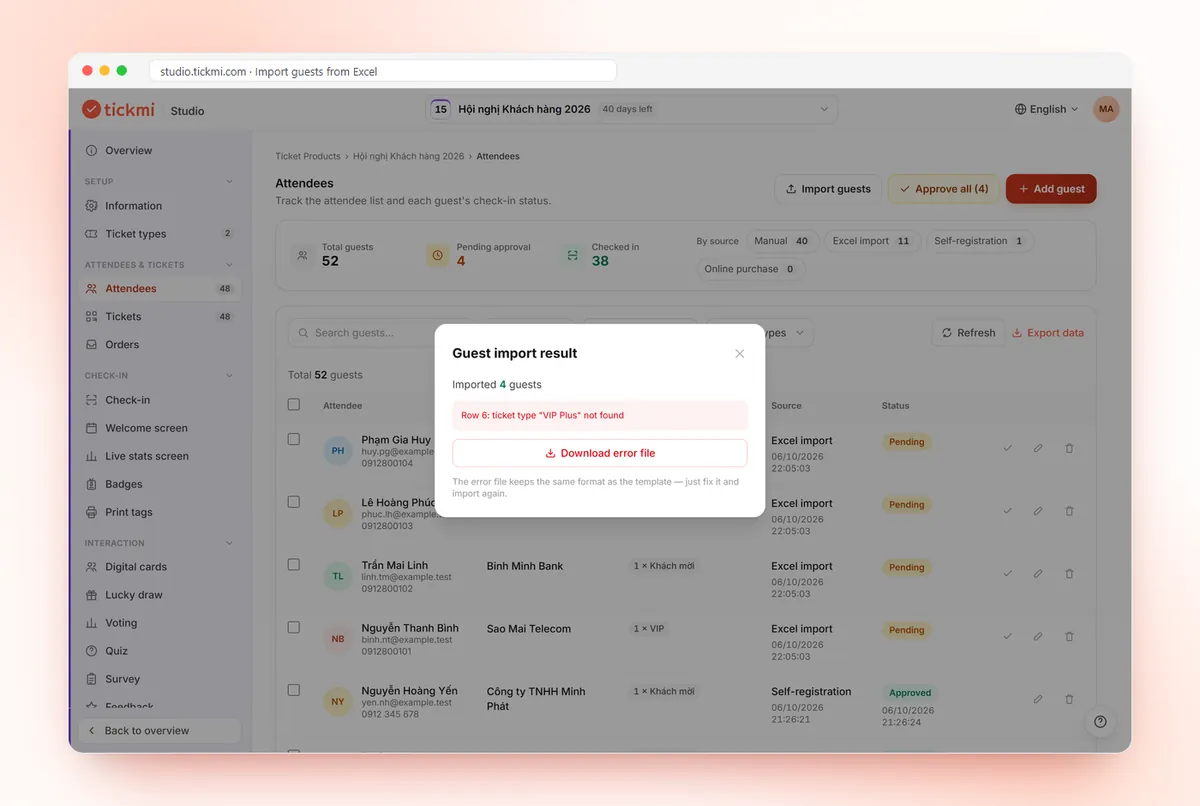Edit the Lê Hoàng Phúc guest row
Viewport: 1200px width, 806px height.
tap(1038, 511)
